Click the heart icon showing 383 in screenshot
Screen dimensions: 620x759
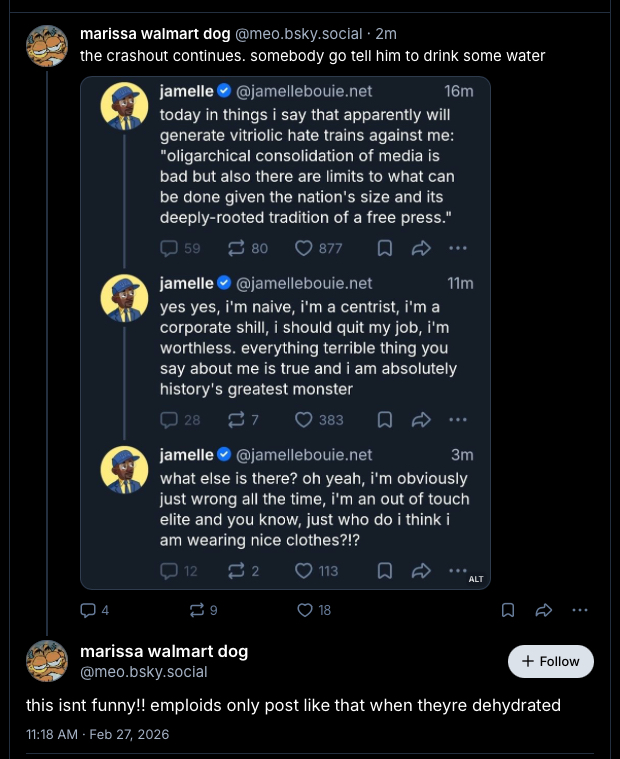305,420
